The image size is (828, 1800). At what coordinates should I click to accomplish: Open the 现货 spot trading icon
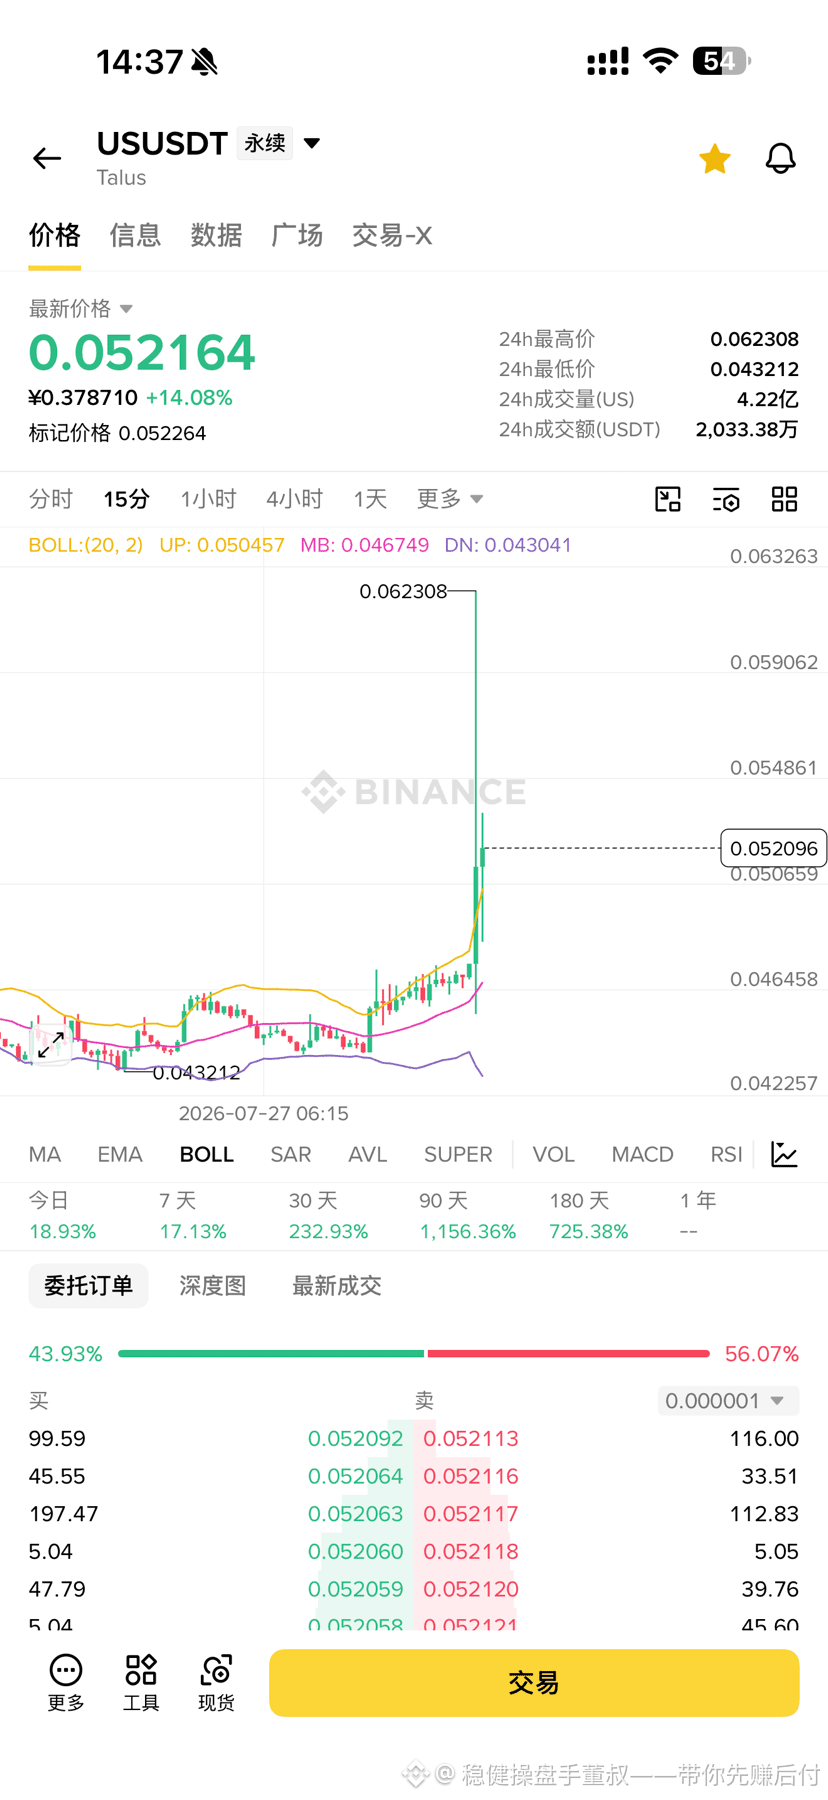(x=216, y=1683)
